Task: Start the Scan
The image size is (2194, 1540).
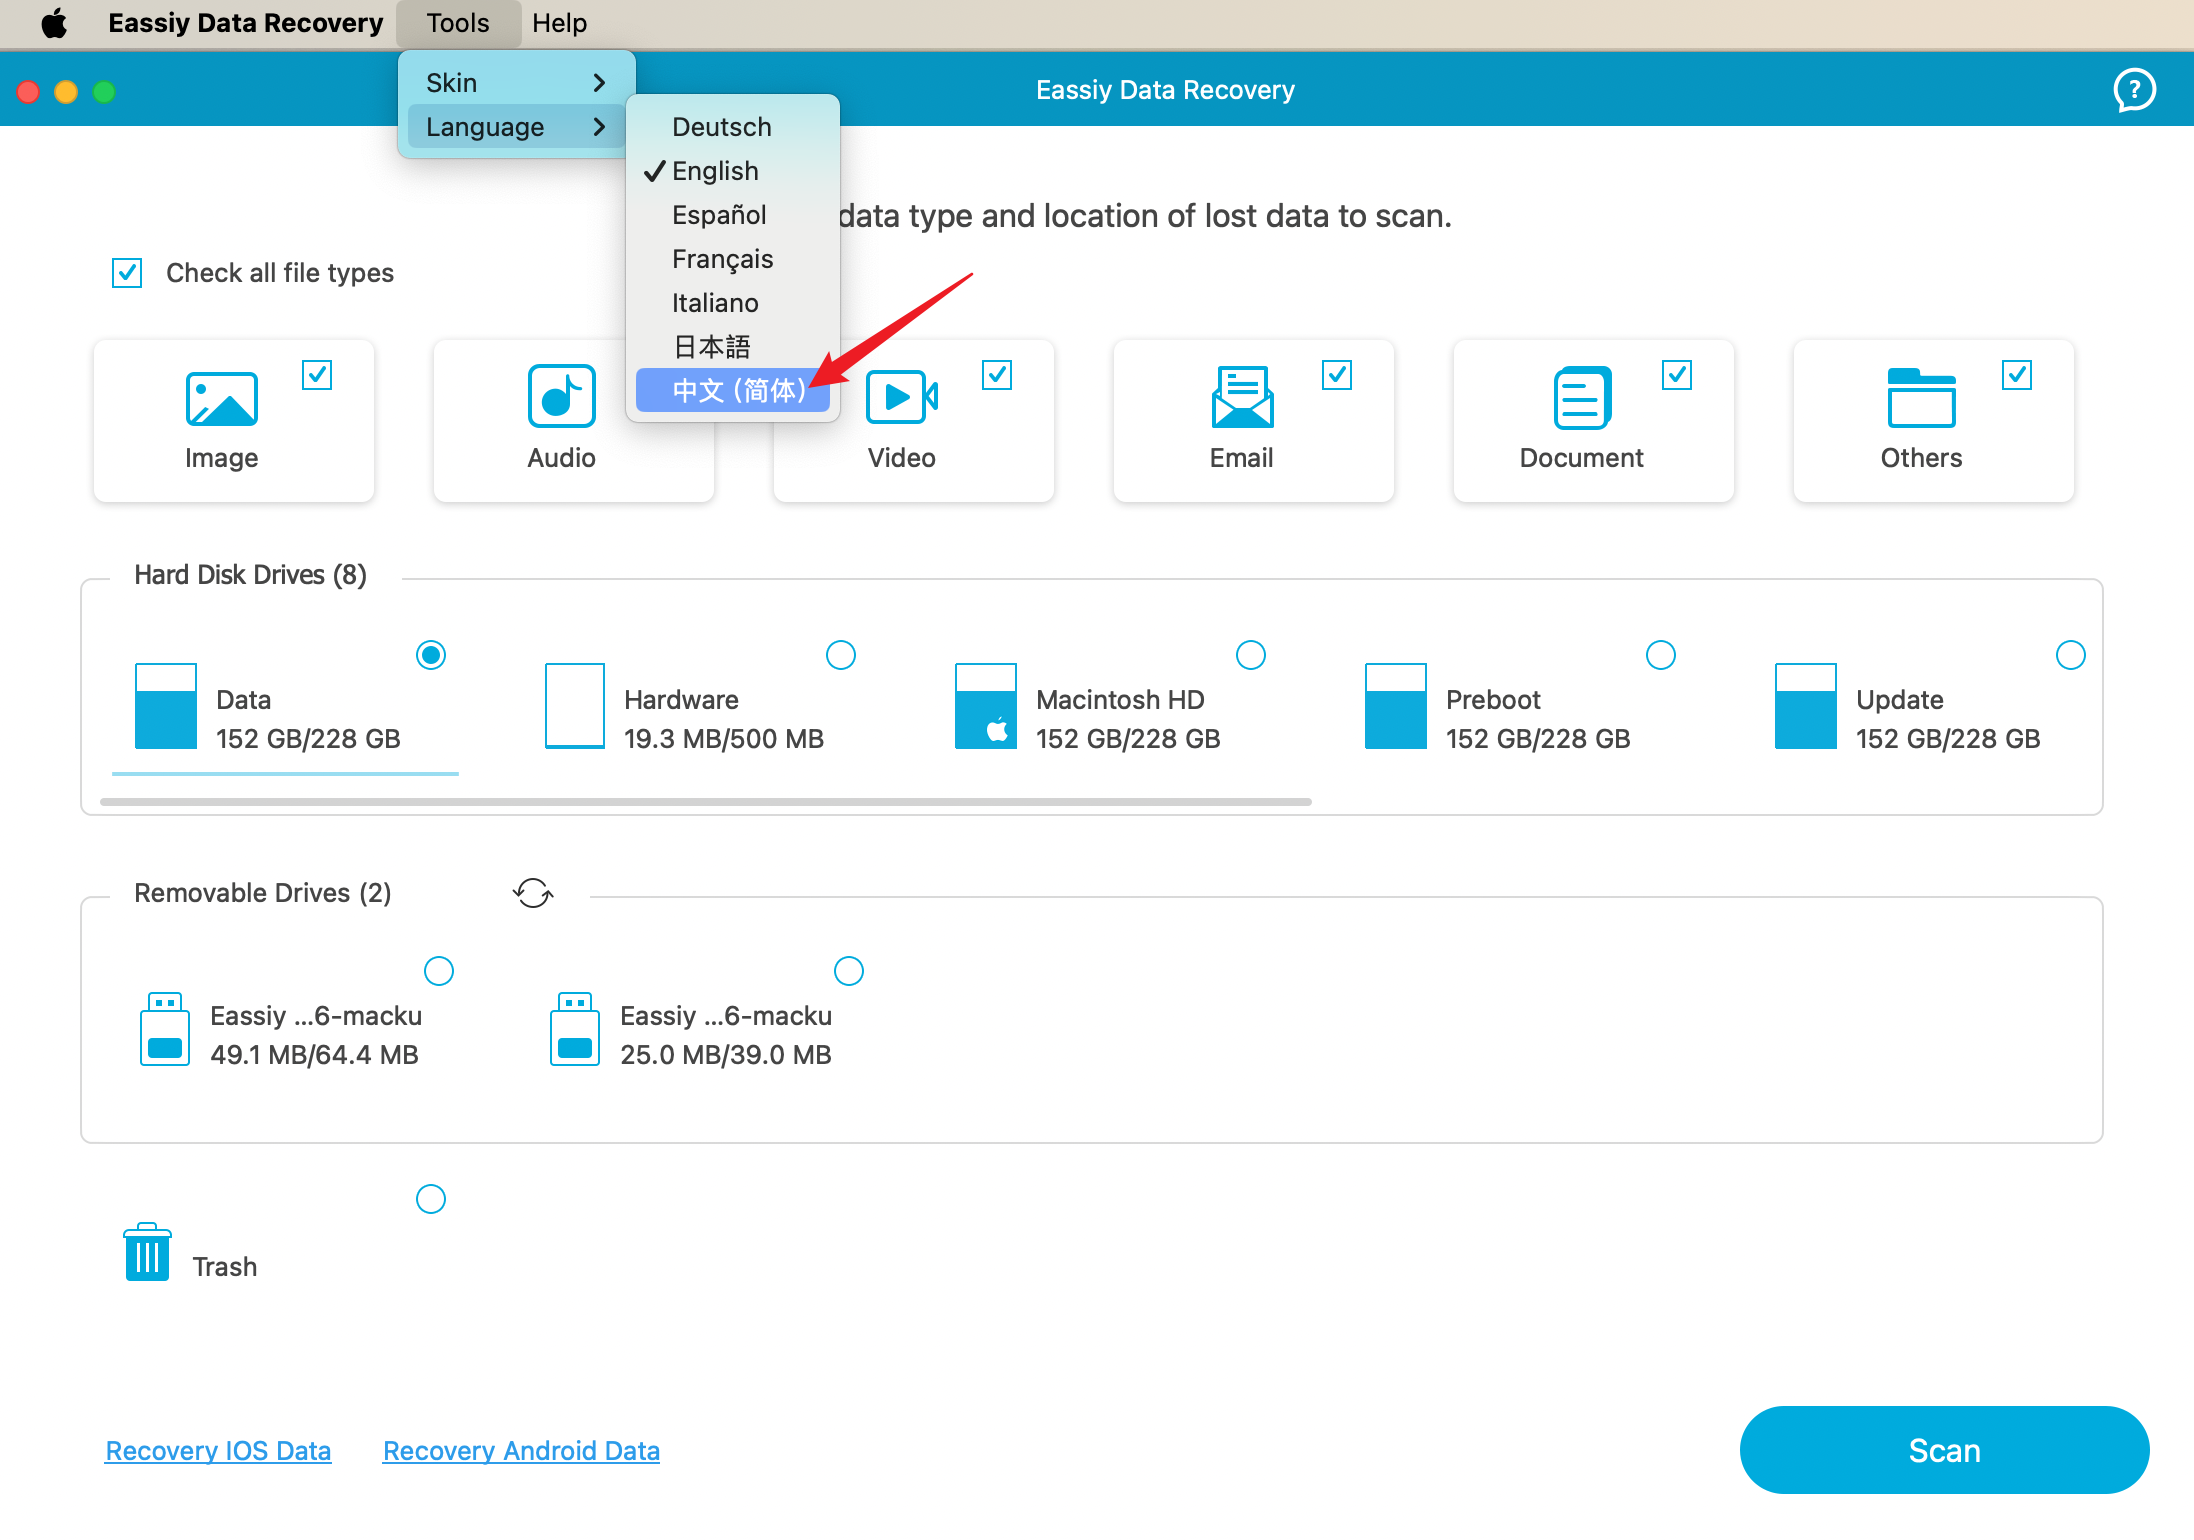Action: coord(1944,1450)
